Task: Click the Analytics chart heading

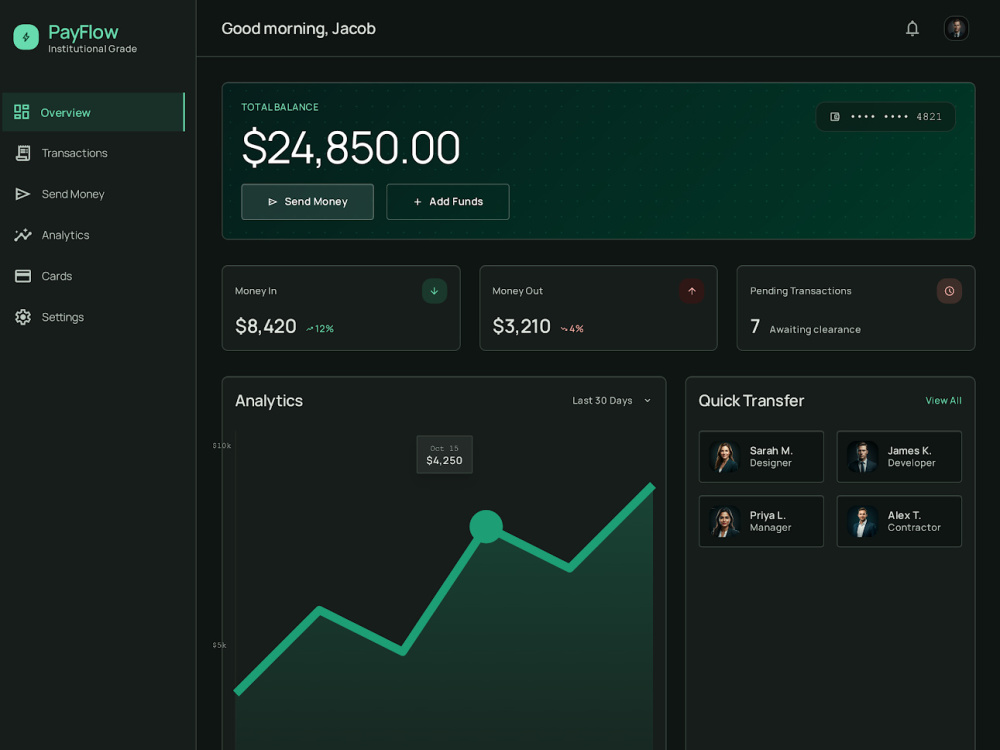Action: coord(269,401)
